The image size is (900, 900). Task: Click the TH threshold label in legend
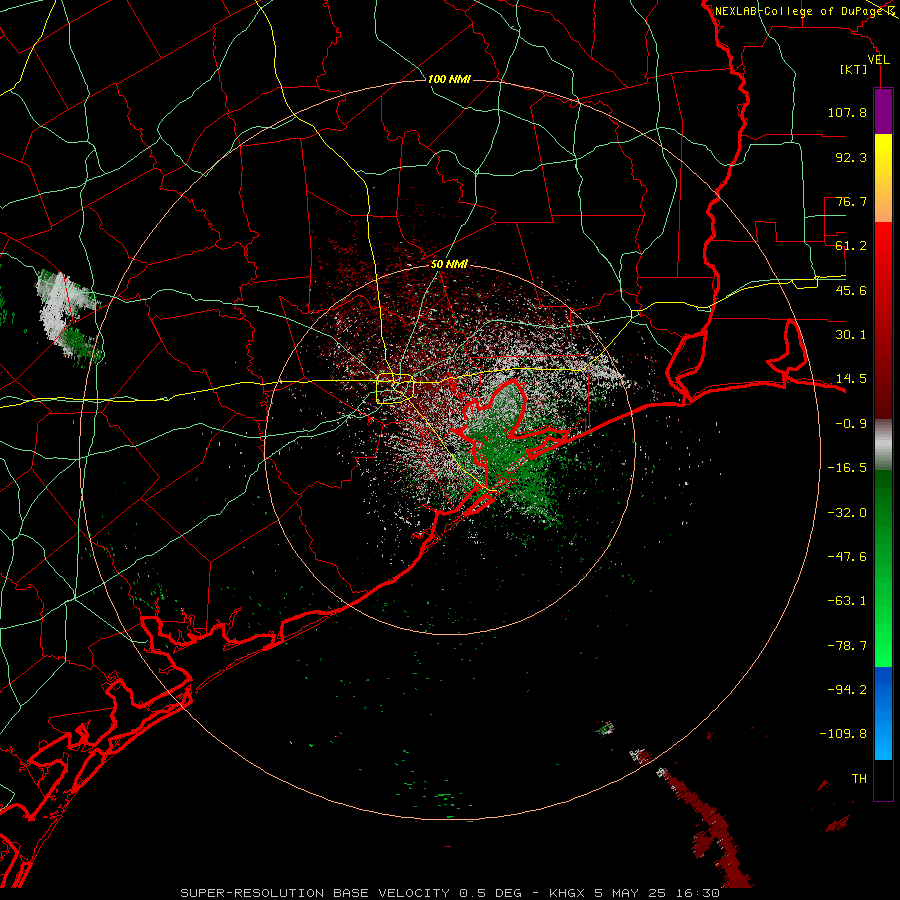coord(859,779)
